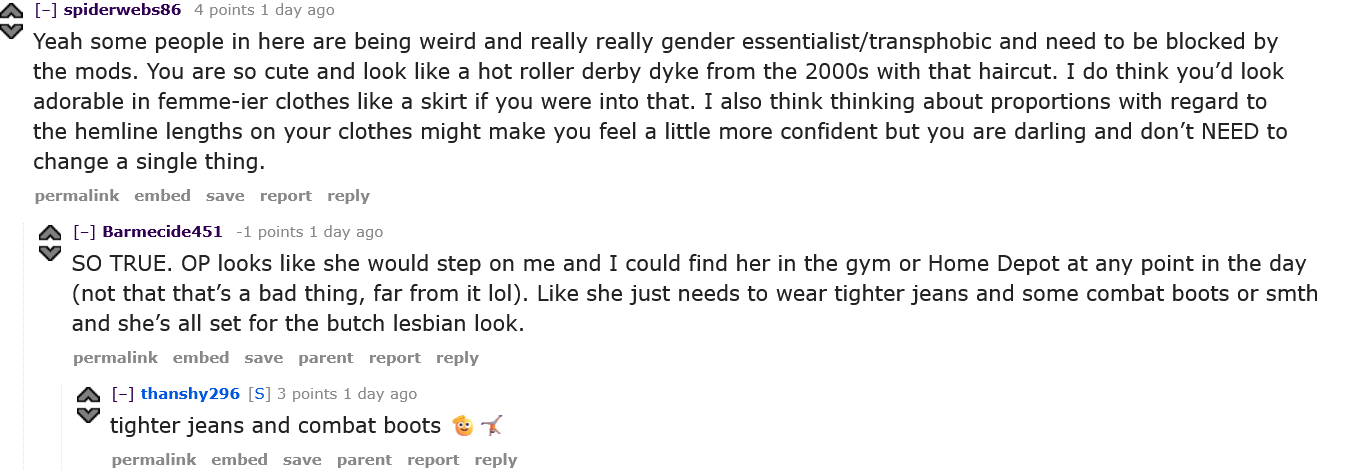
Task: Open Barmecide451 user profile
Action: click(x=162, y=232)
